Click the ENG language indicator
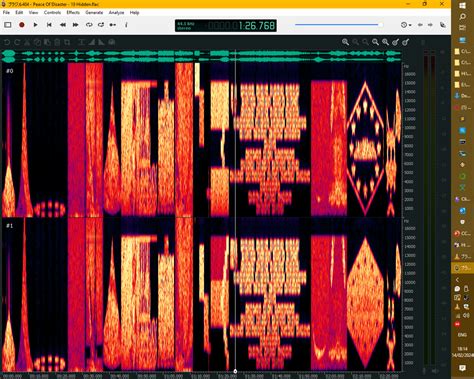 (x=462, y=334)
